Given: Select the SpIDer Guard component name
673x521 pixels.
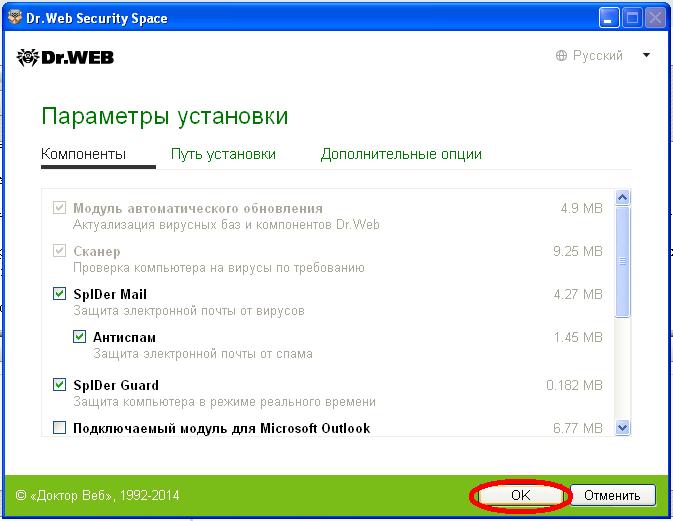Looking at the screenshot, I should tap(116, 385).
